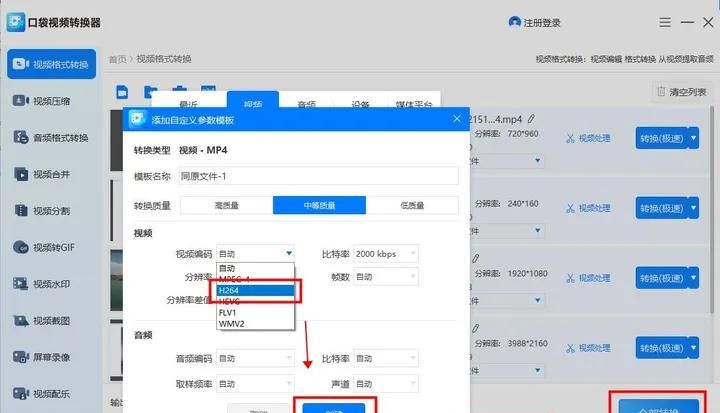Viewport: 720px width, 413px height.
Task: Select 低质量 conversion quality
Action: coord(412,205)
